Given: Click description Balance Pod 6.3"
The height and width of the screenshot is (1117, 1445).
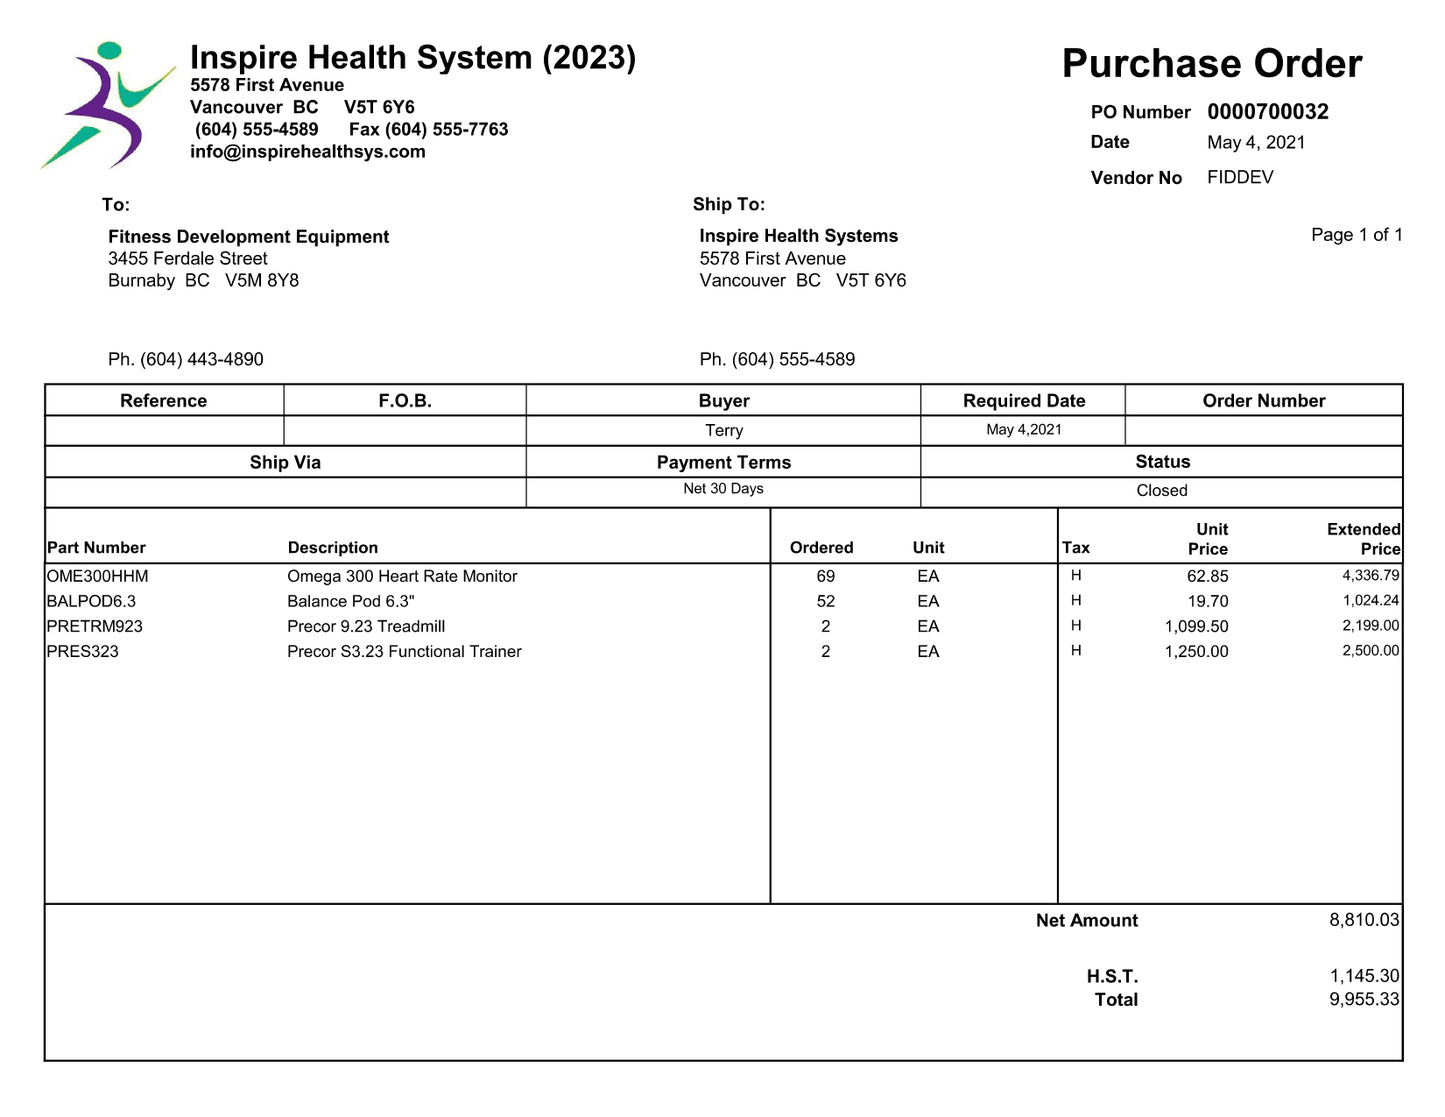Looking at the screenshot, I should [x=351, y=602].
